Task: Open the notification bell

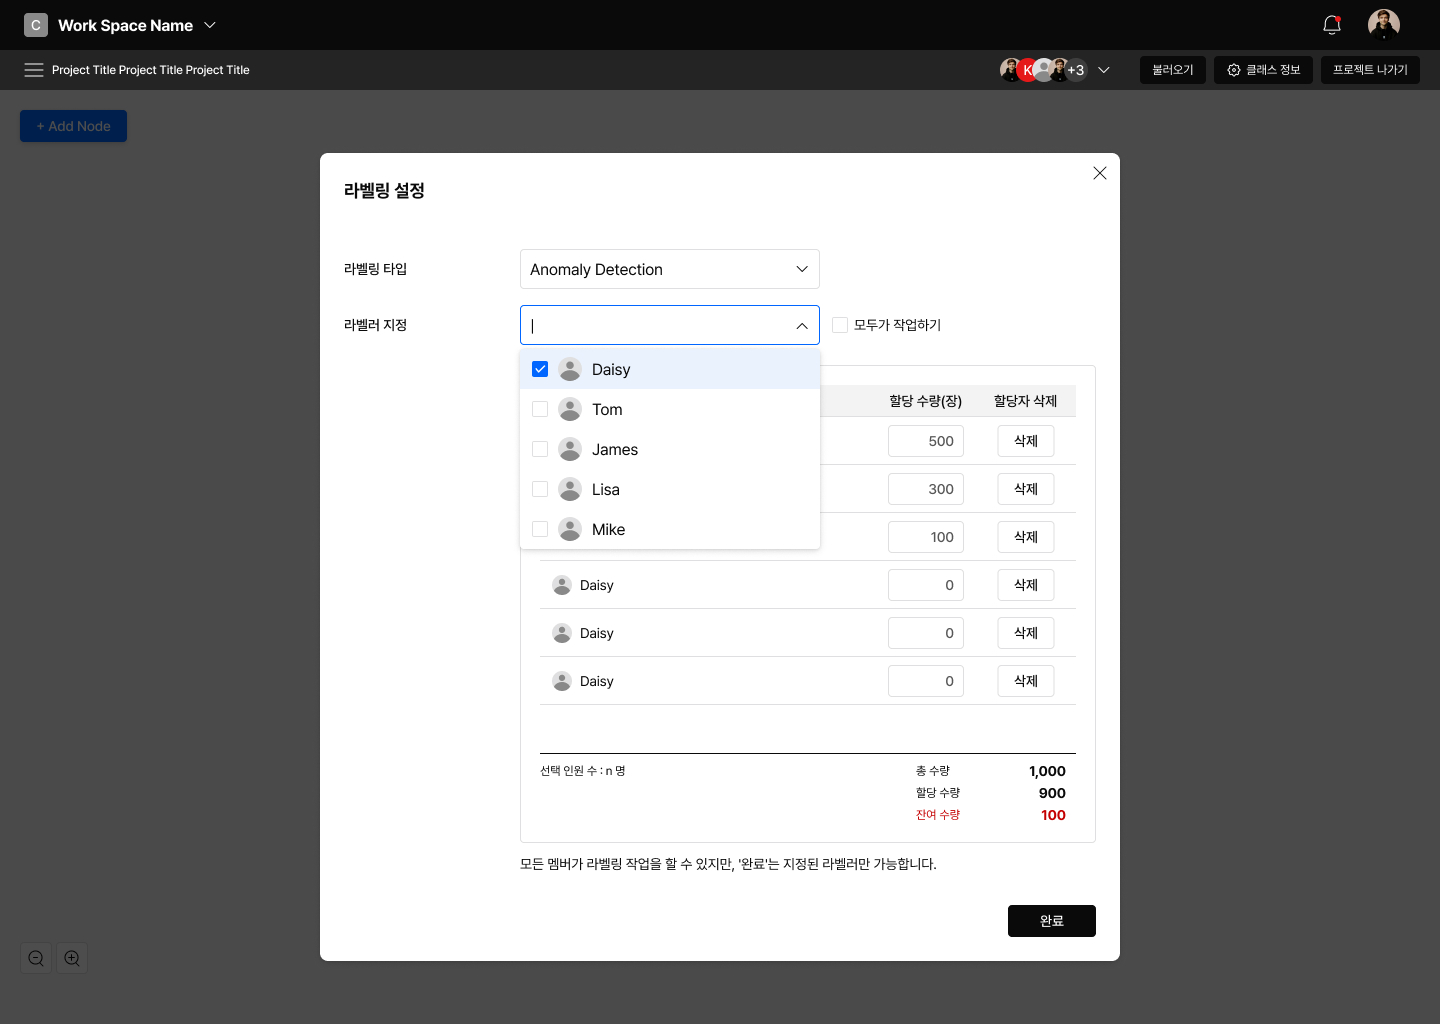Action: (x=1331, y=25)
